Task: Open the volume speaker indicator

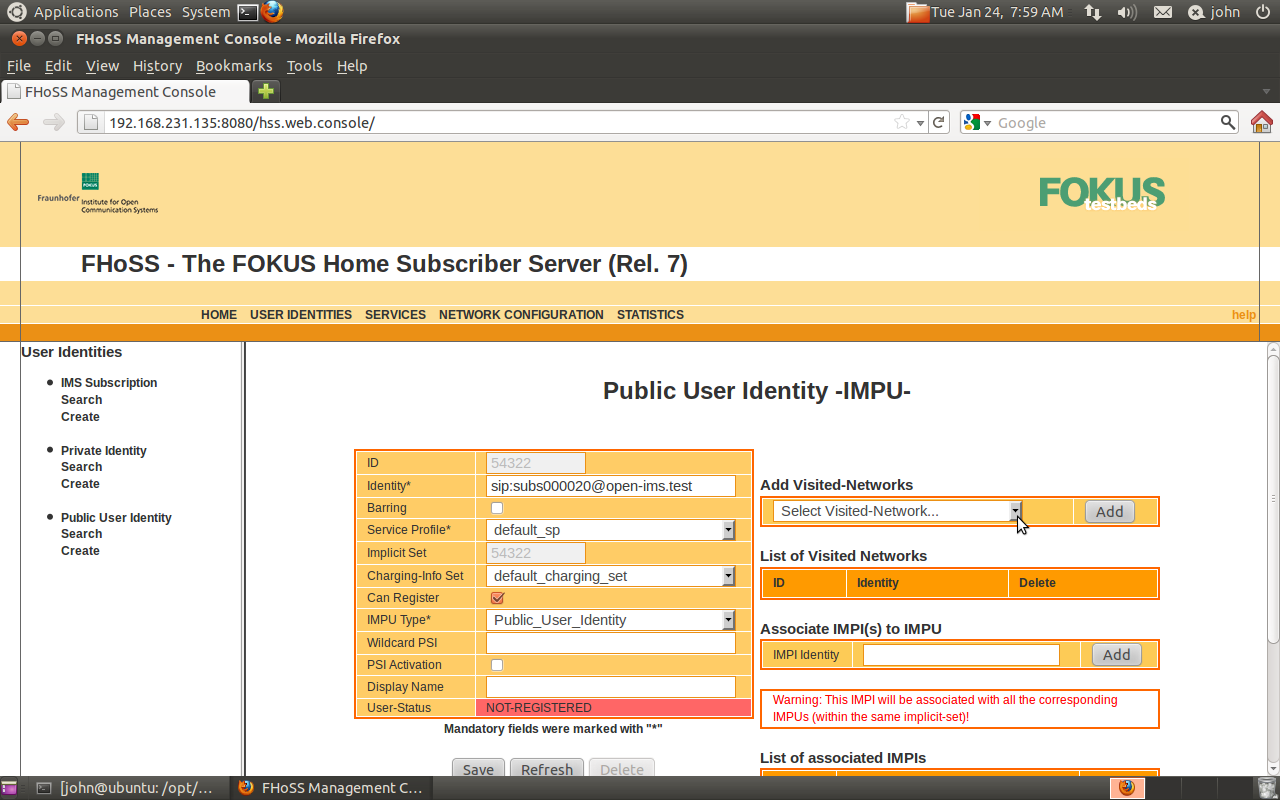Action: 1127,12
